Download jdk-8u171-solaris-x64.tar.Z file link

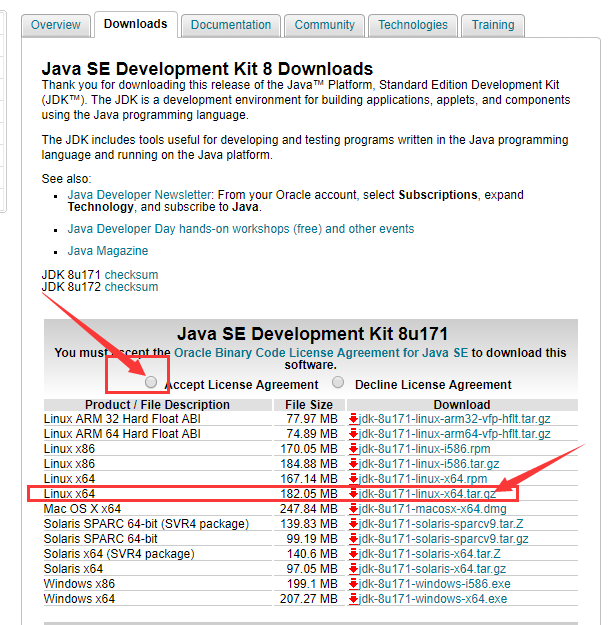coord(430,554)
